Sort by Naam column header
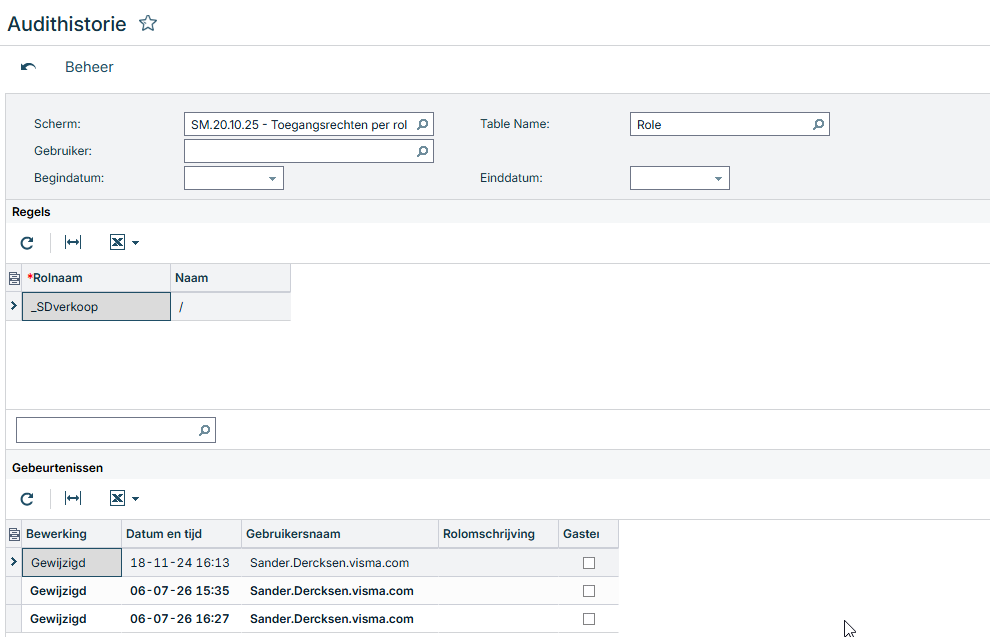The height and width of the screenshot is (637, 990). pos(230,278)
